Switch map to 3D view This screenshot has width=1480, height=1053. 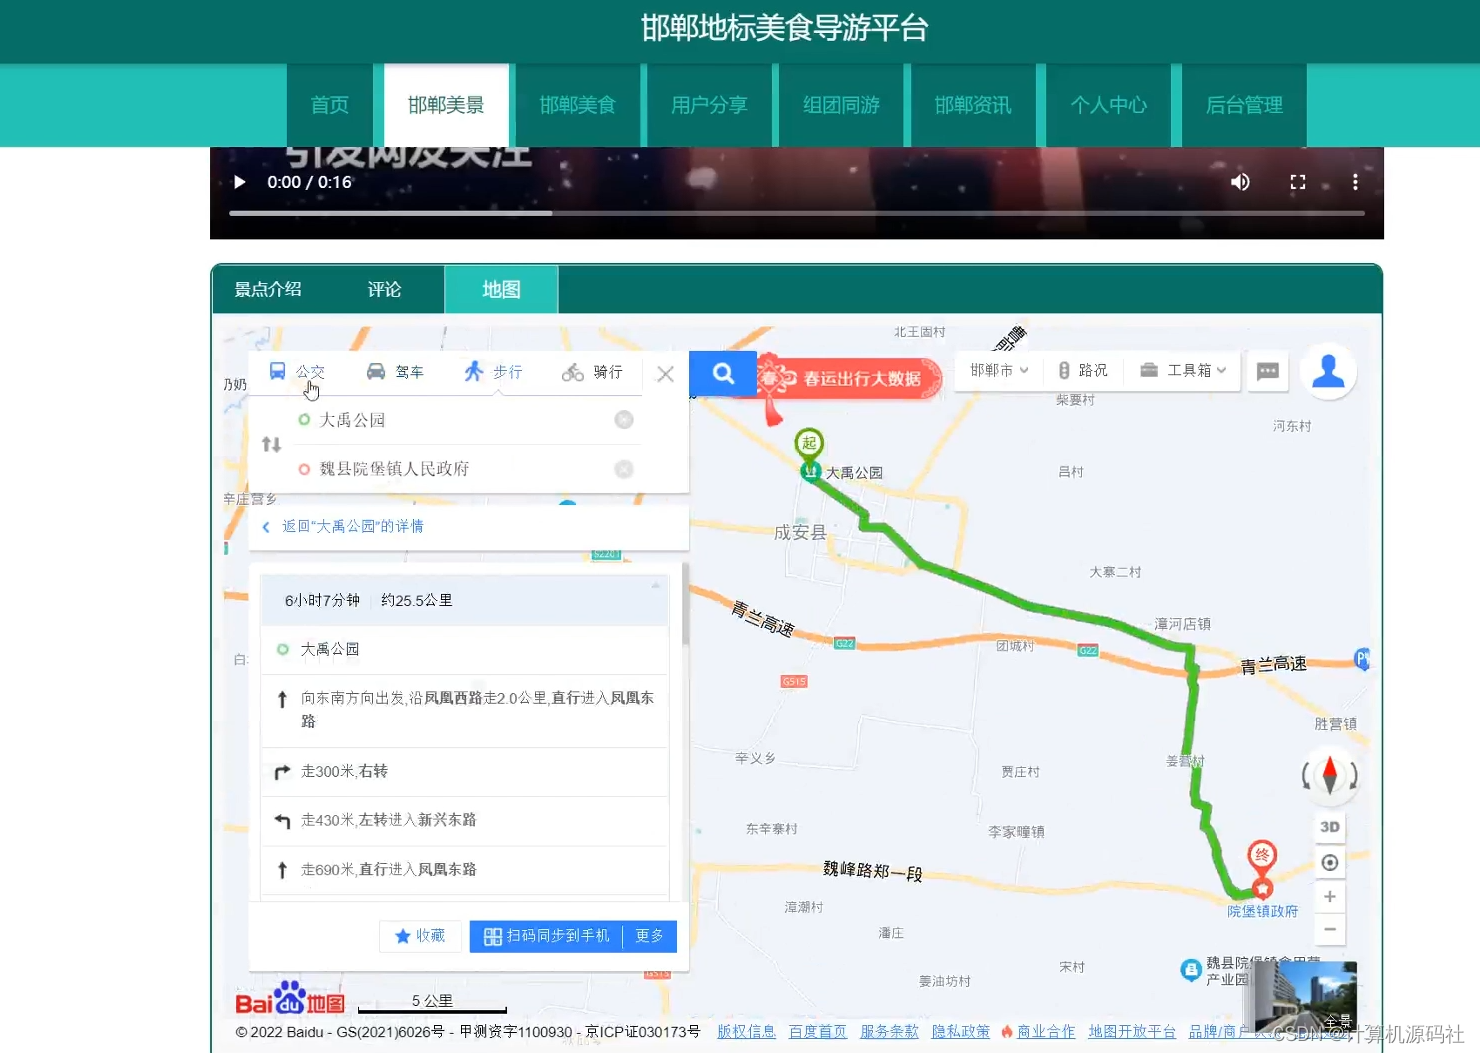[1329, 827]
